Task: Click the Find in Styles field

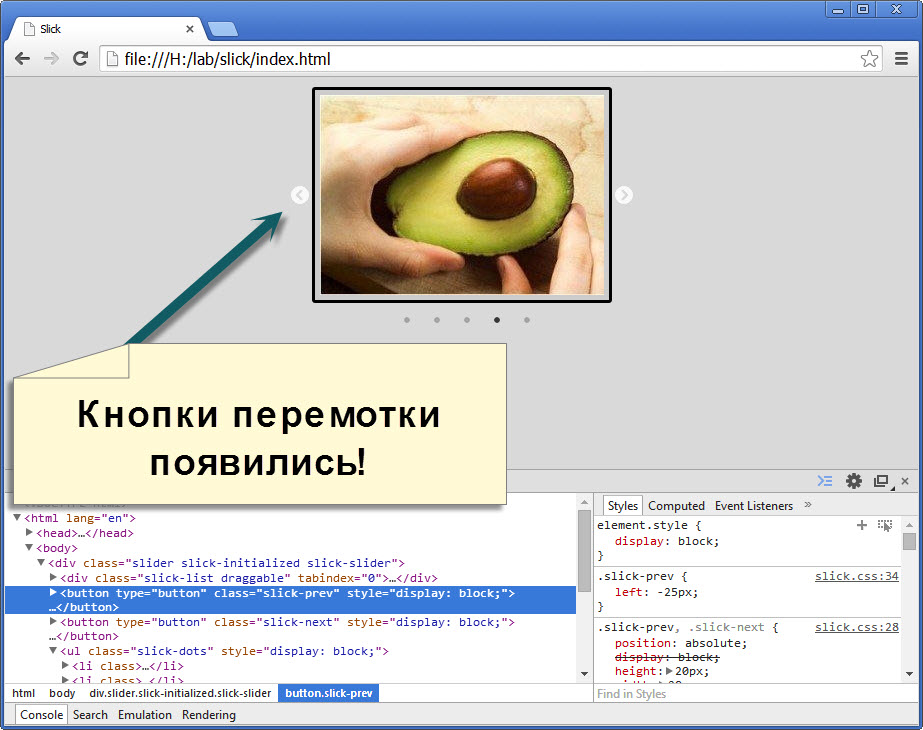Action: (x=756, y=694)
